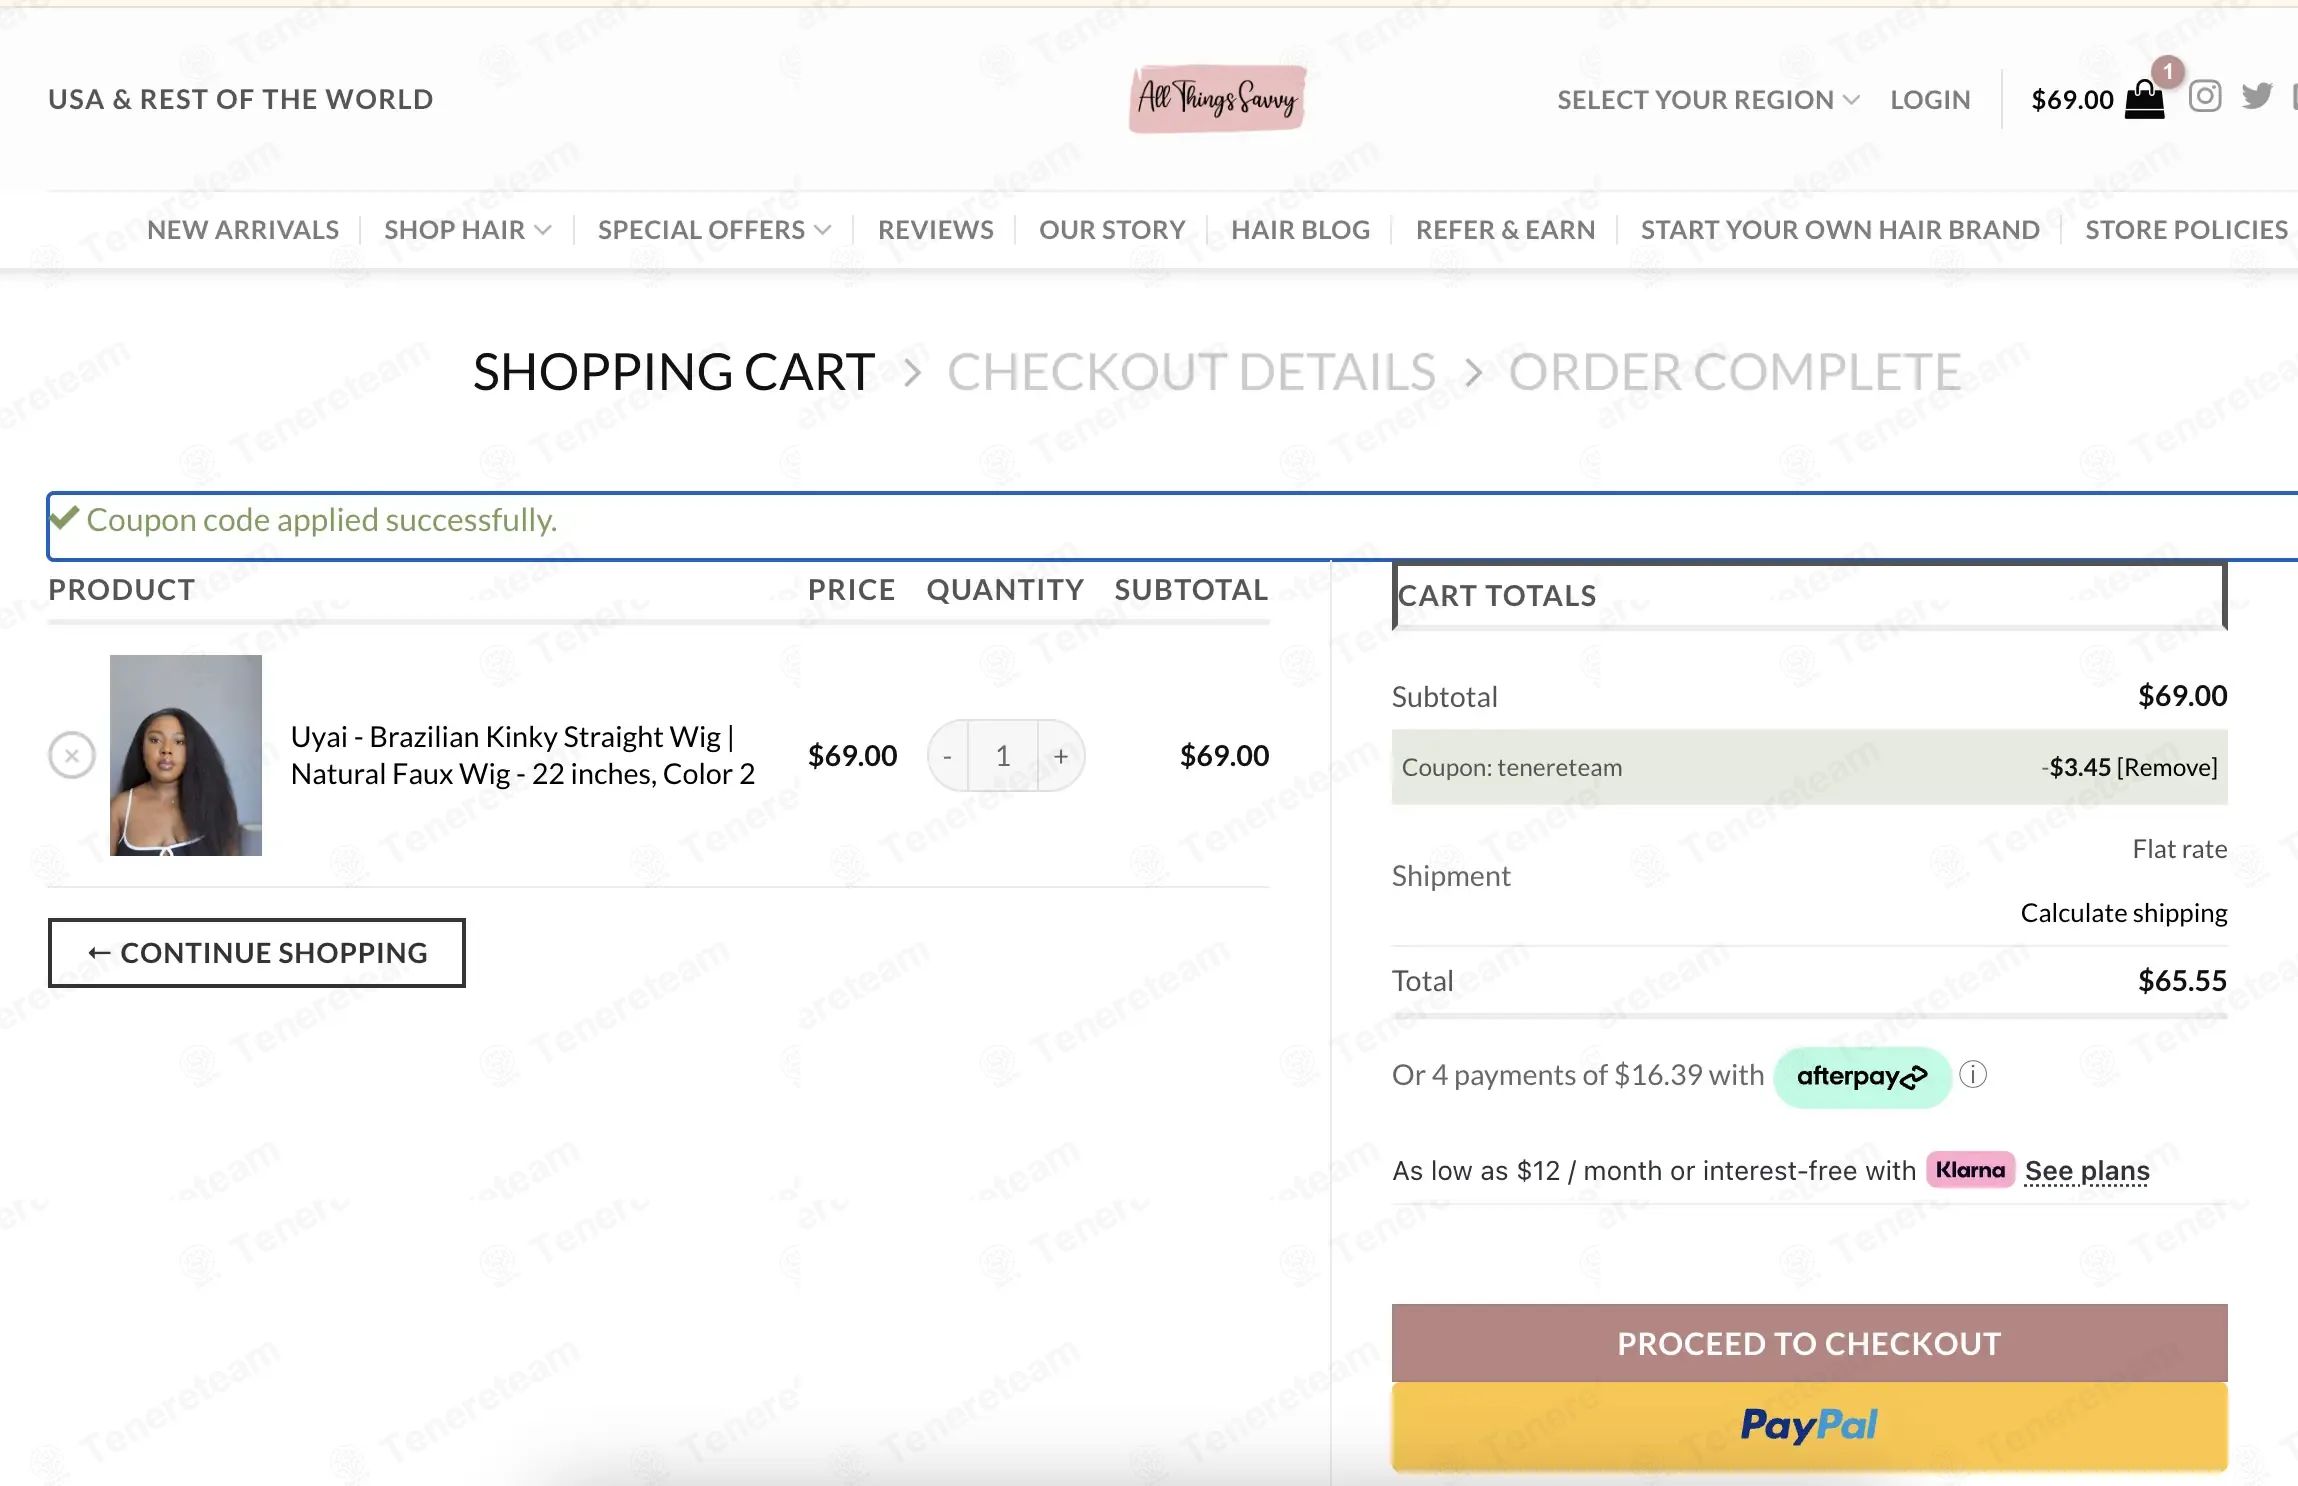Open Klarna See plans link
This screenshot has height=1486, width=2298.
click(x=2087, y=1171)
